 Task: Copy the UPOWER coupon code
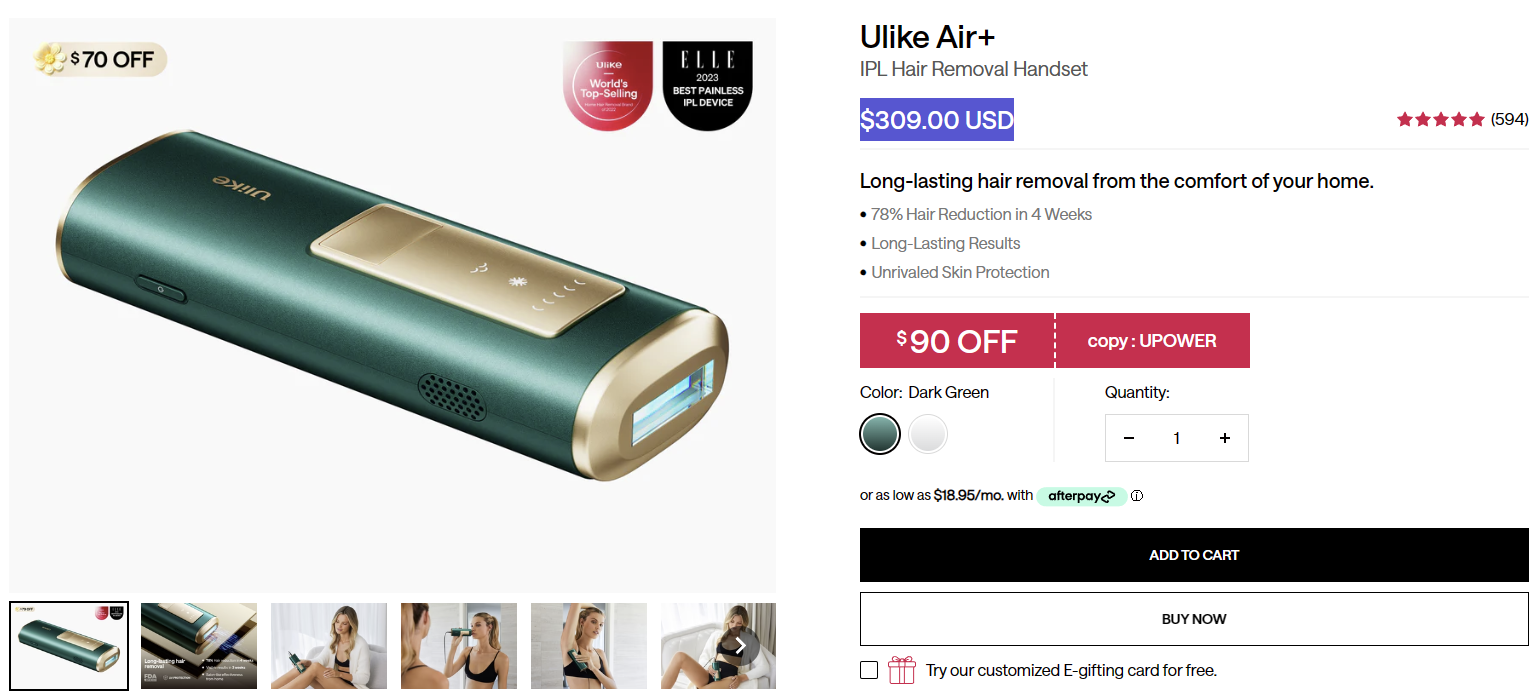1152,341
